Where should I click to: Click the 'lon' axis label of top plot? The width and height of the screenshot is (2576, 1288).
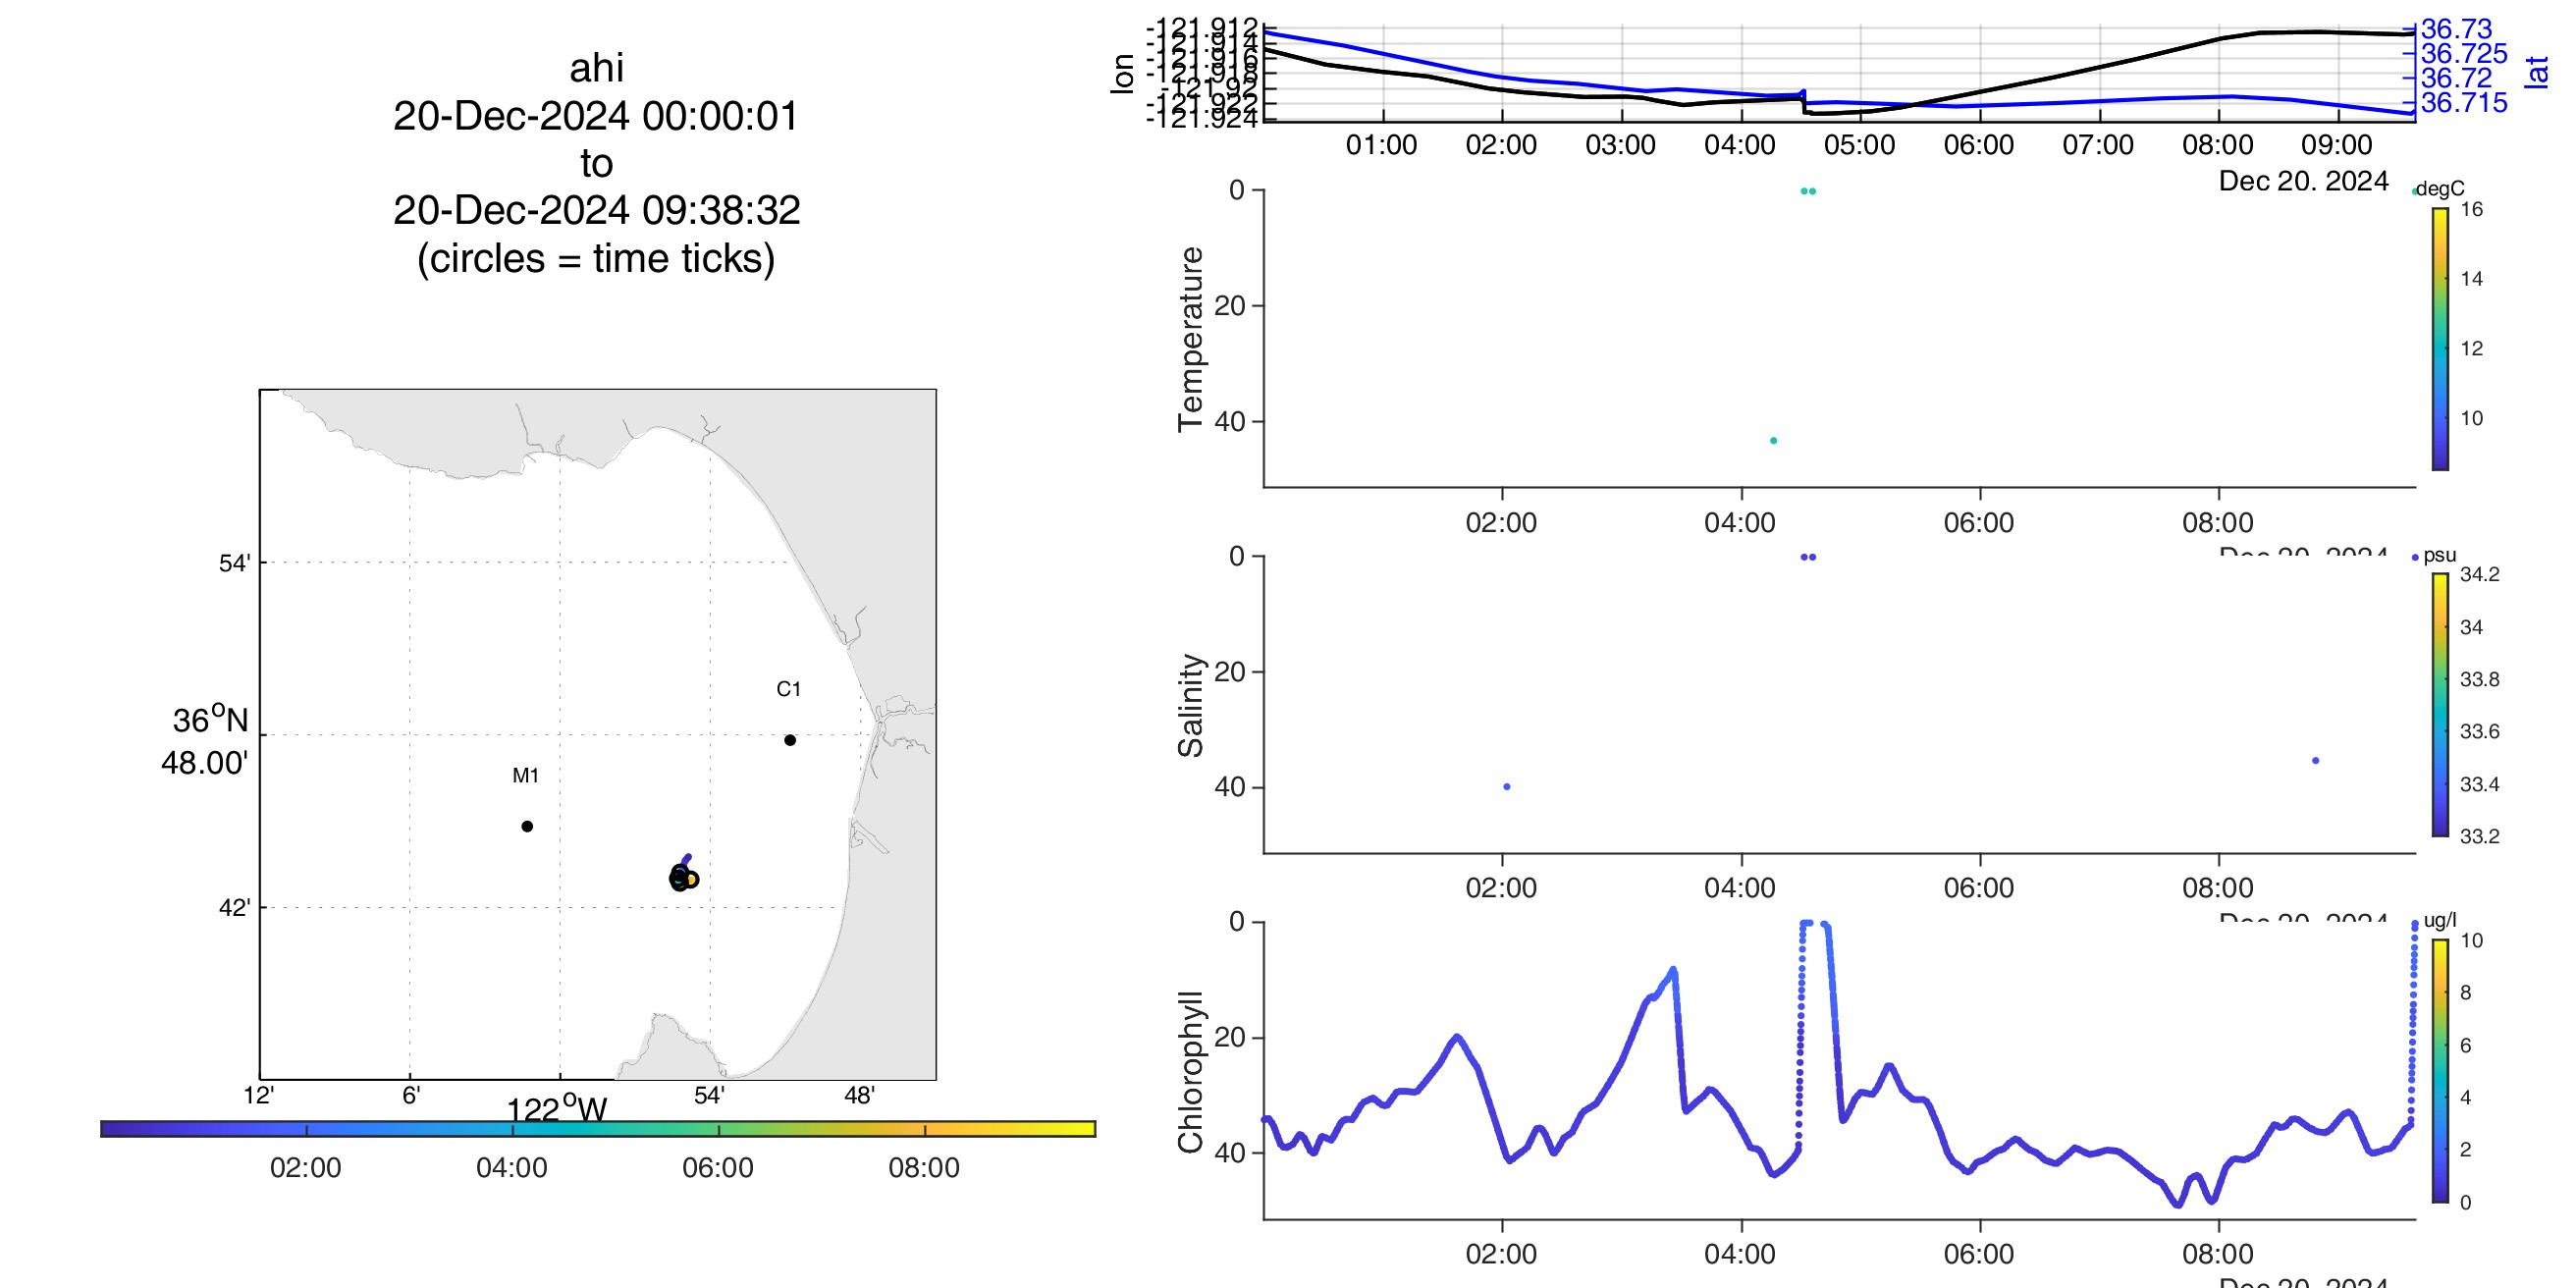click(x=1122, y=74)
